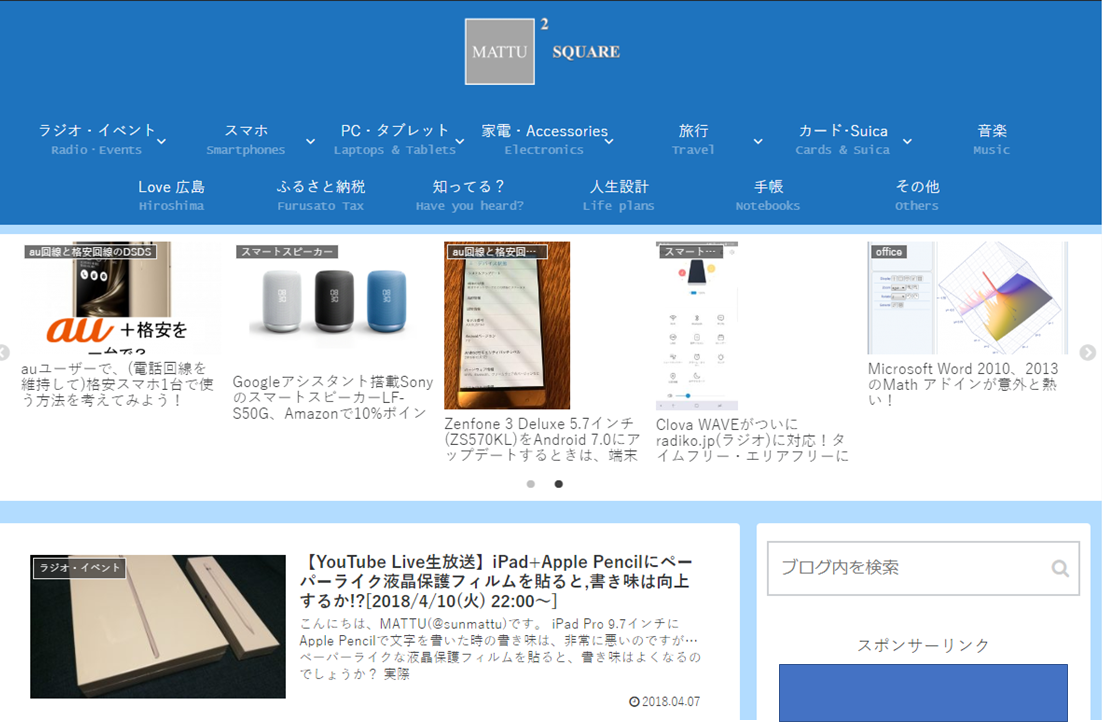Open the 音楽 Music menu item
Image resolution: width=1102 pixels, height=722 pixels.
click(x=992, y=139)
